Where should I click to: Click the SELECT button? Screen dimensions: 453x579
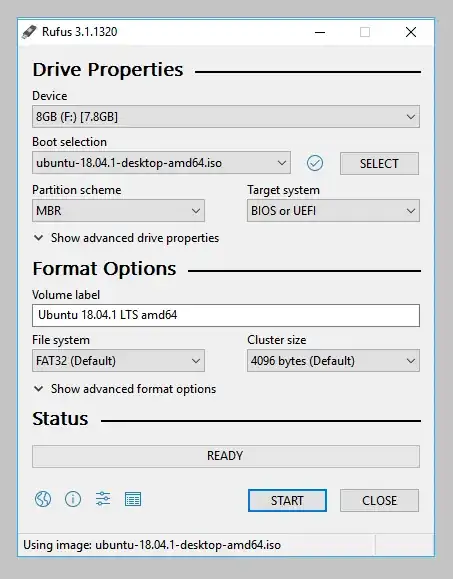[x=379, y=163]
